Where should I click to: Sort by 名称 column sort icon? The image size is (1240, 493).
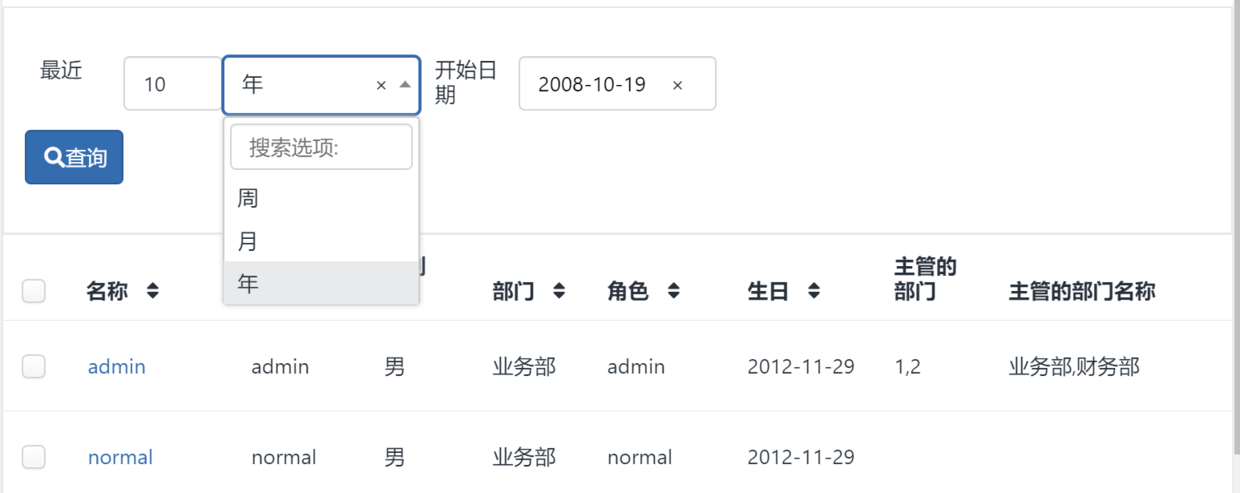click(x=152, y=292)
